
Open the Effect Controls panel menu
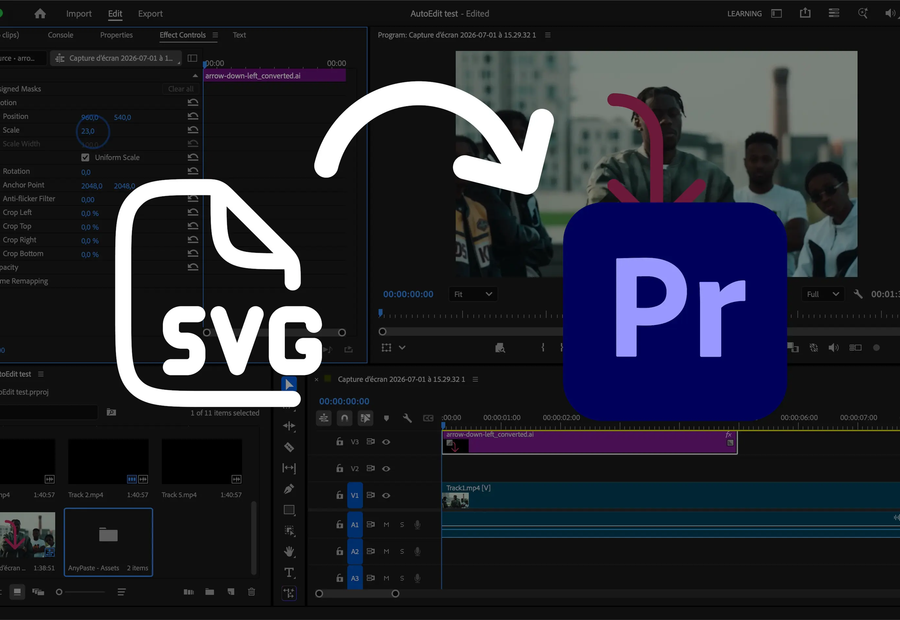pos(215,35)
